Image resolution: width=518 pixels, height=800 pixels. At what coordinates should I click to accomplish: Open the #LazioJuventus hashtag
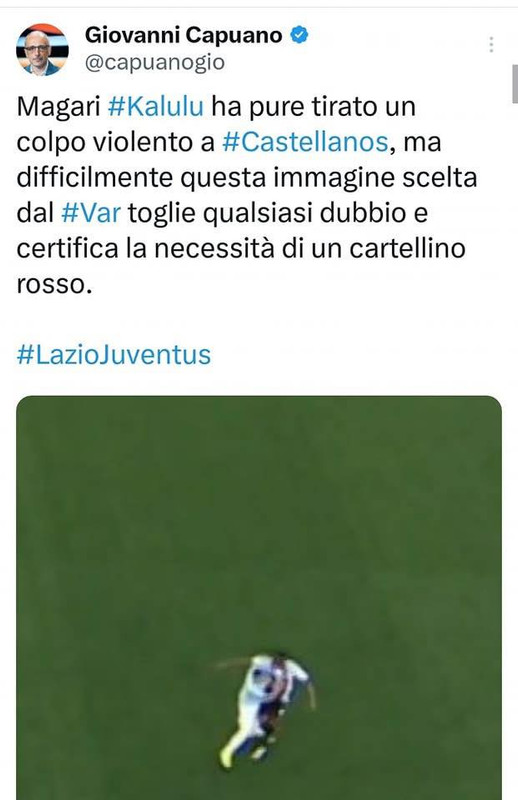click(x=114, y=355)
